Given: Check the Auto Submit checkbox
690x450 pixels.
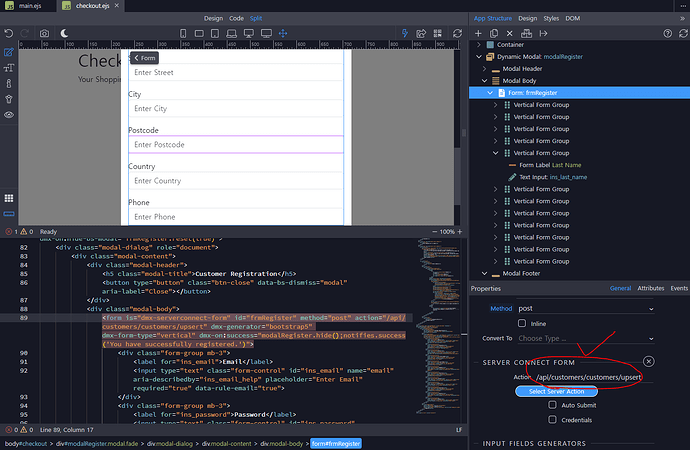Looking at the screenshot, I should pyautogui.click(x=552, y=405).
